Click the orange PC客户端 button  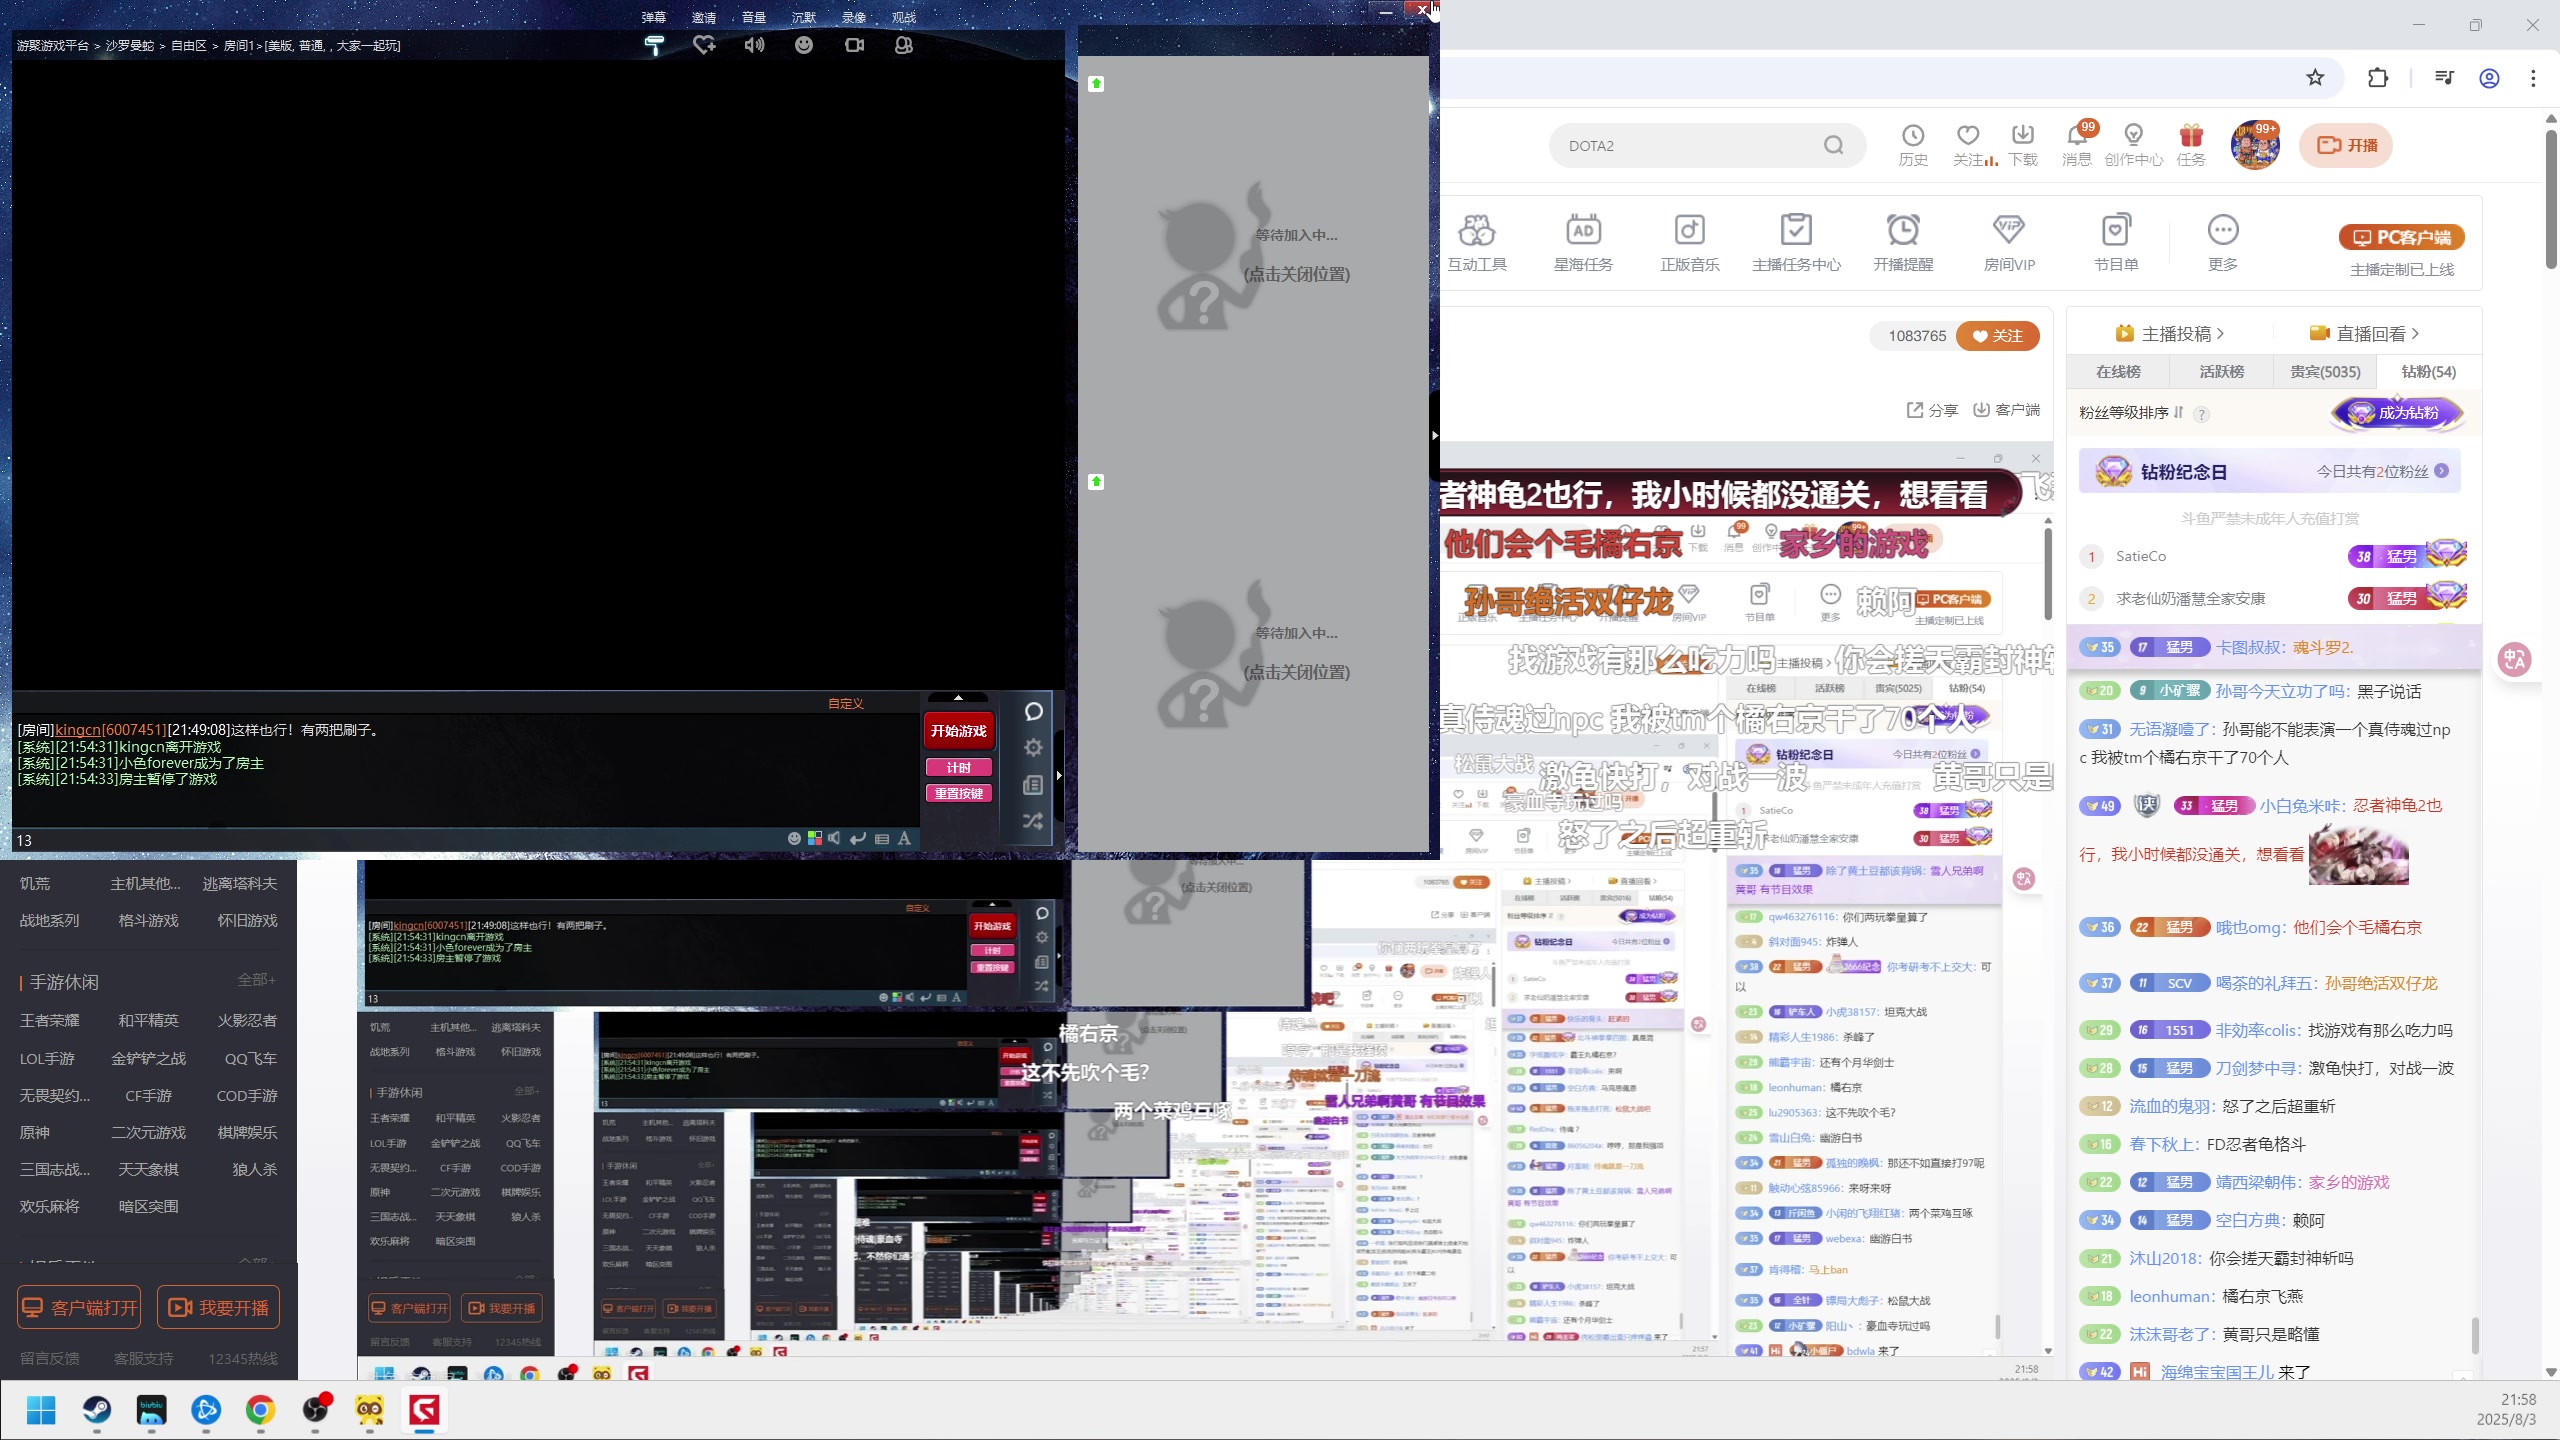2402,237
